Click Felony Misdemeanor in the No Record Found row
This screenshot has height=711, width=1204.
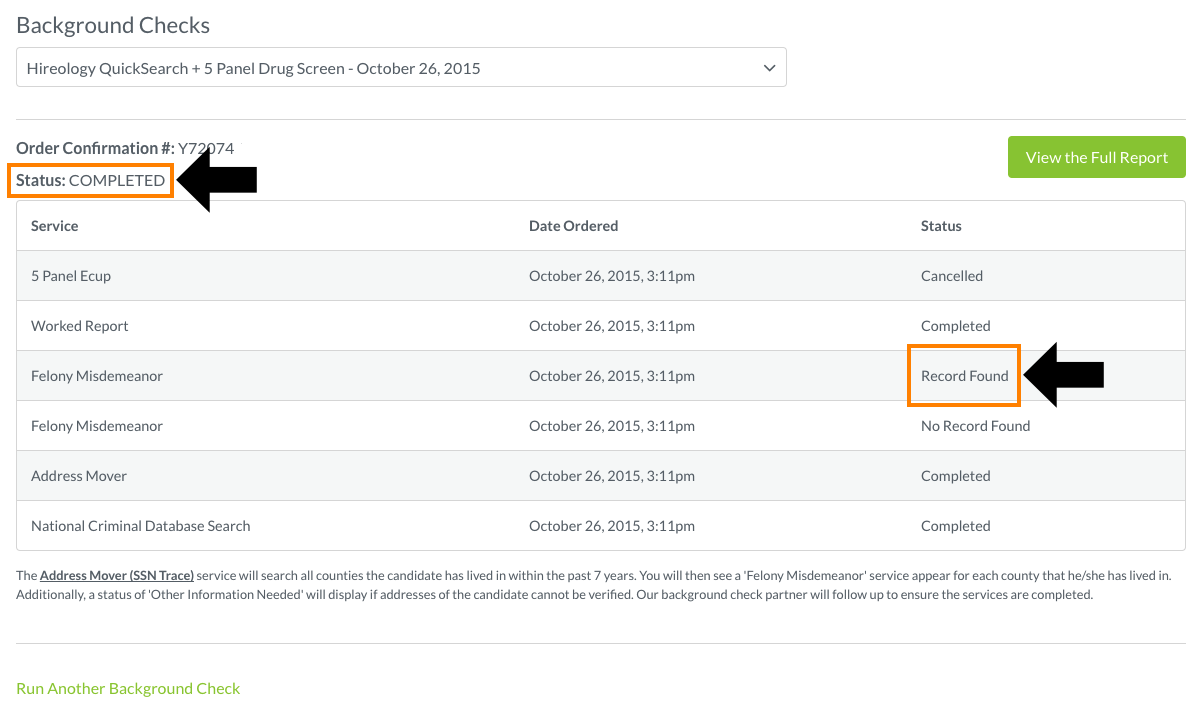[x=97, y=426]
